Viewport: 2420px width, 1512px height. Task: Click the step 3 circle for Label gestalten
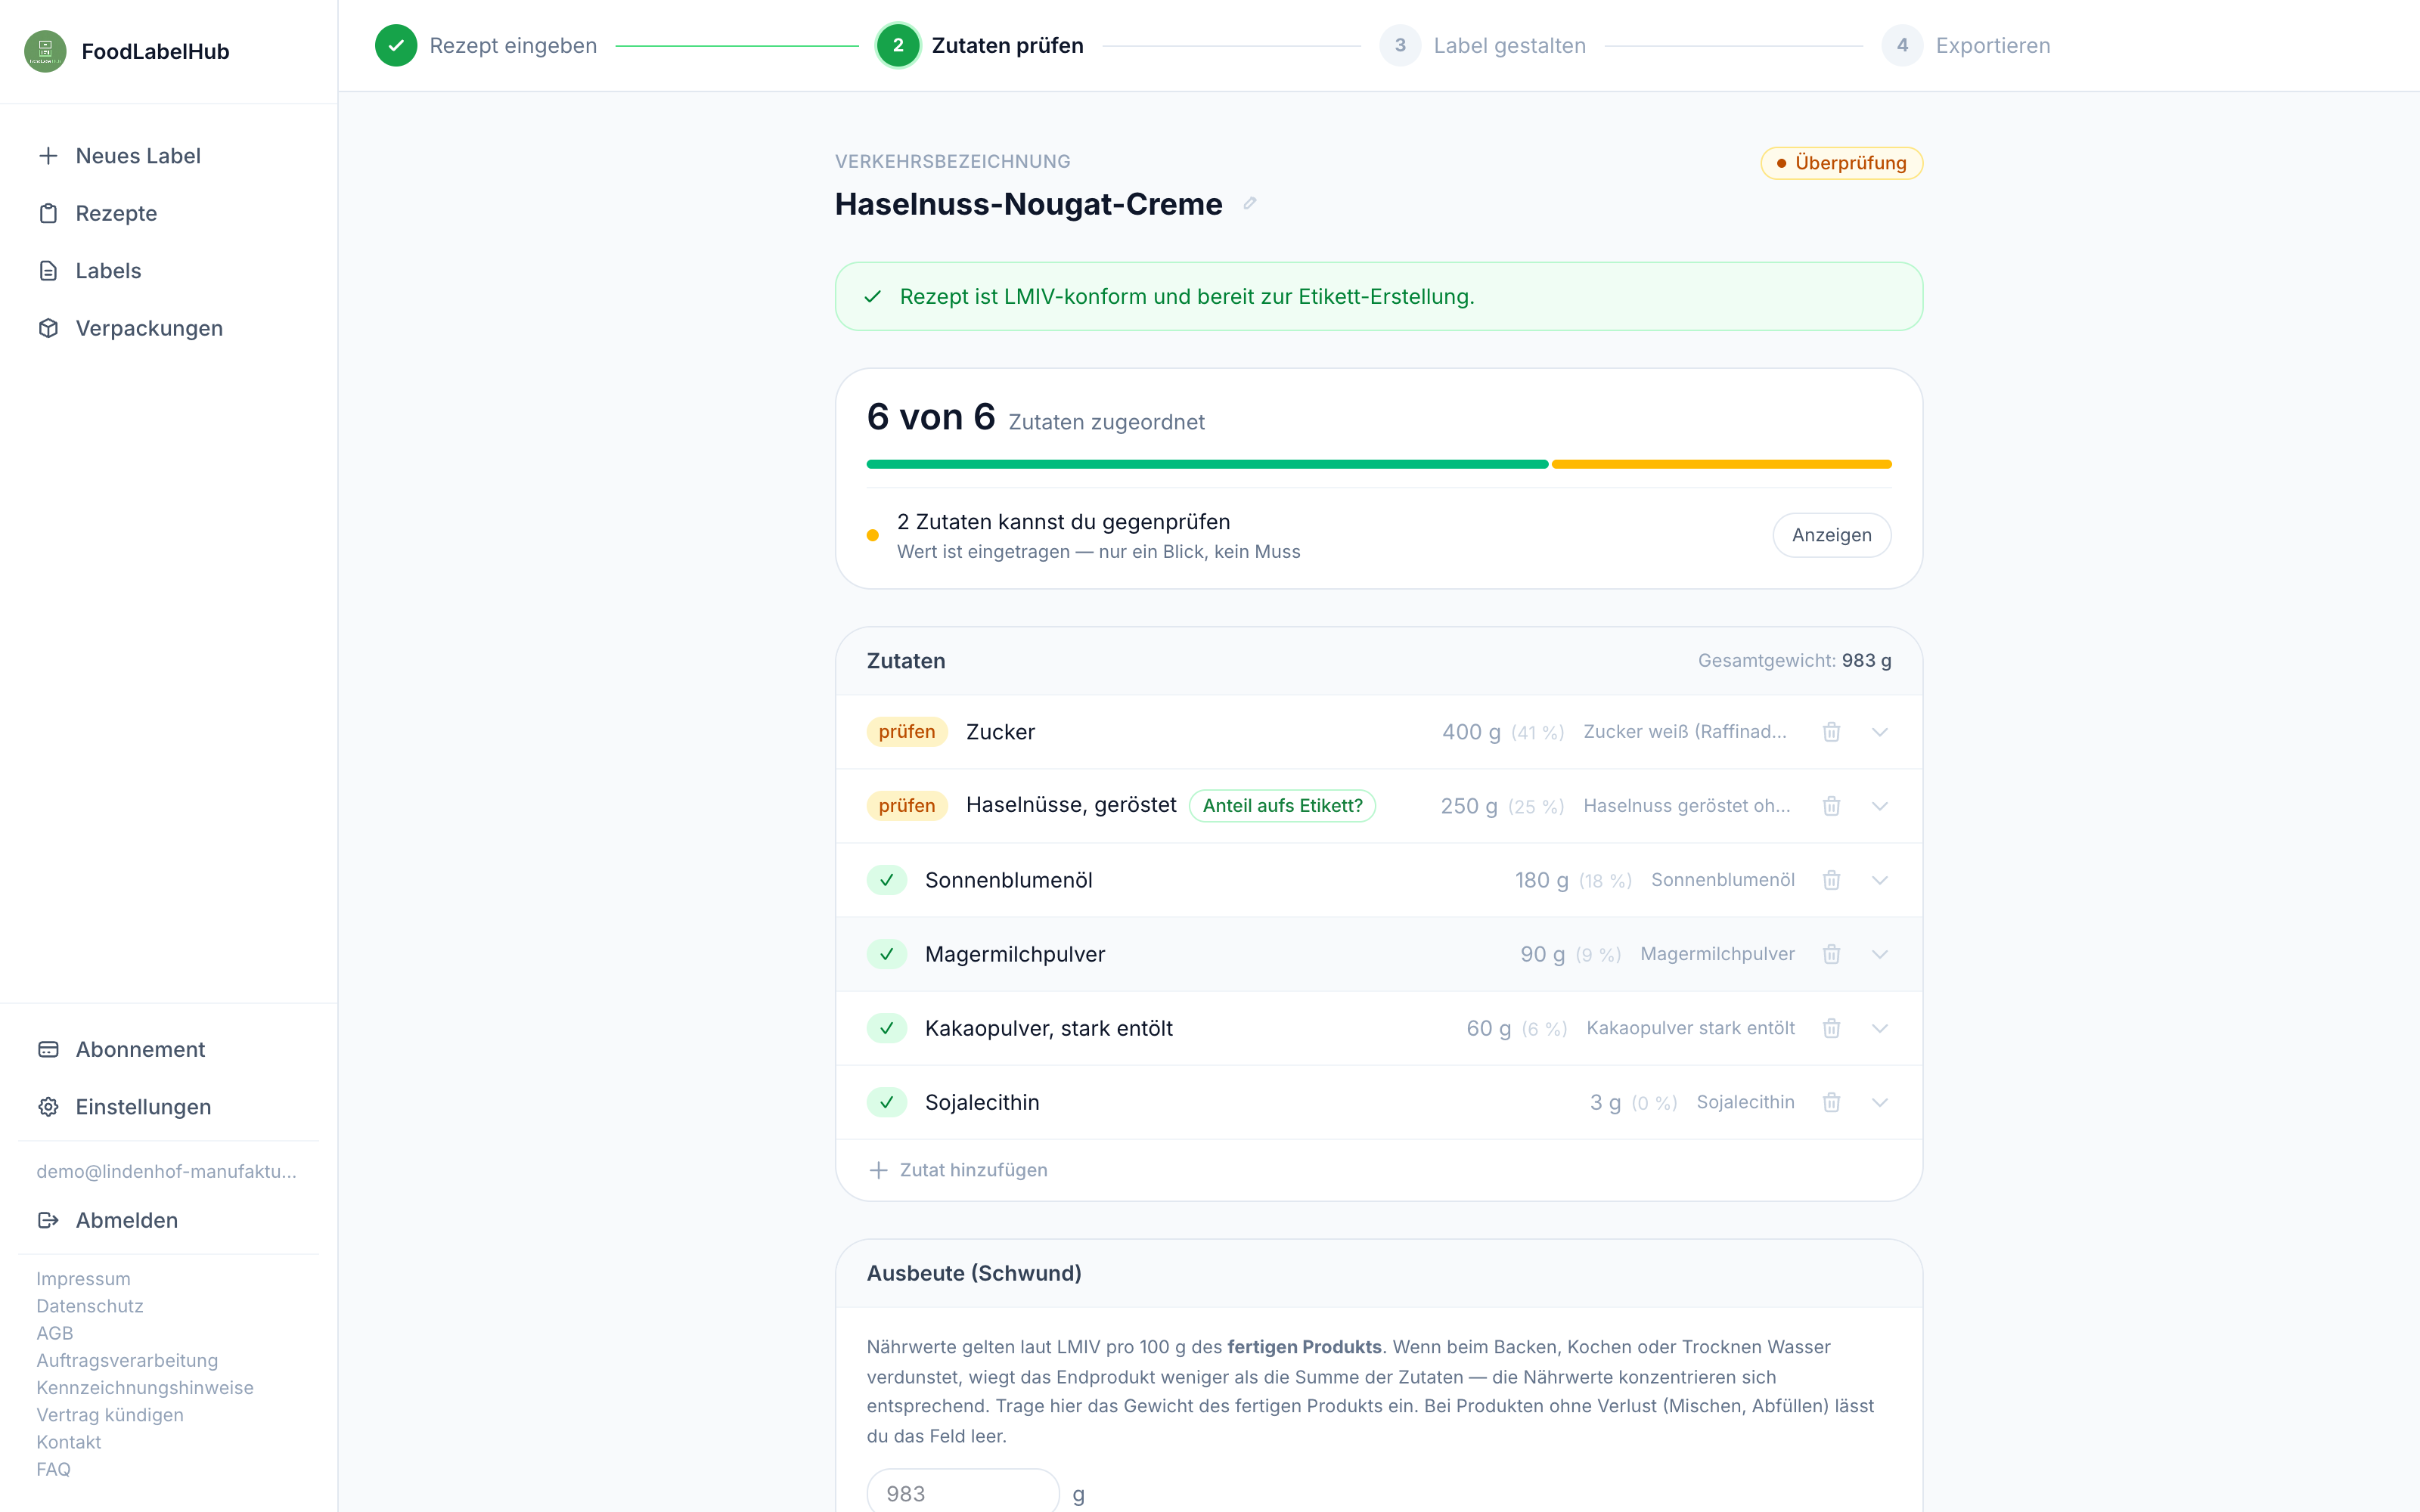click(x=1400, y=45)
